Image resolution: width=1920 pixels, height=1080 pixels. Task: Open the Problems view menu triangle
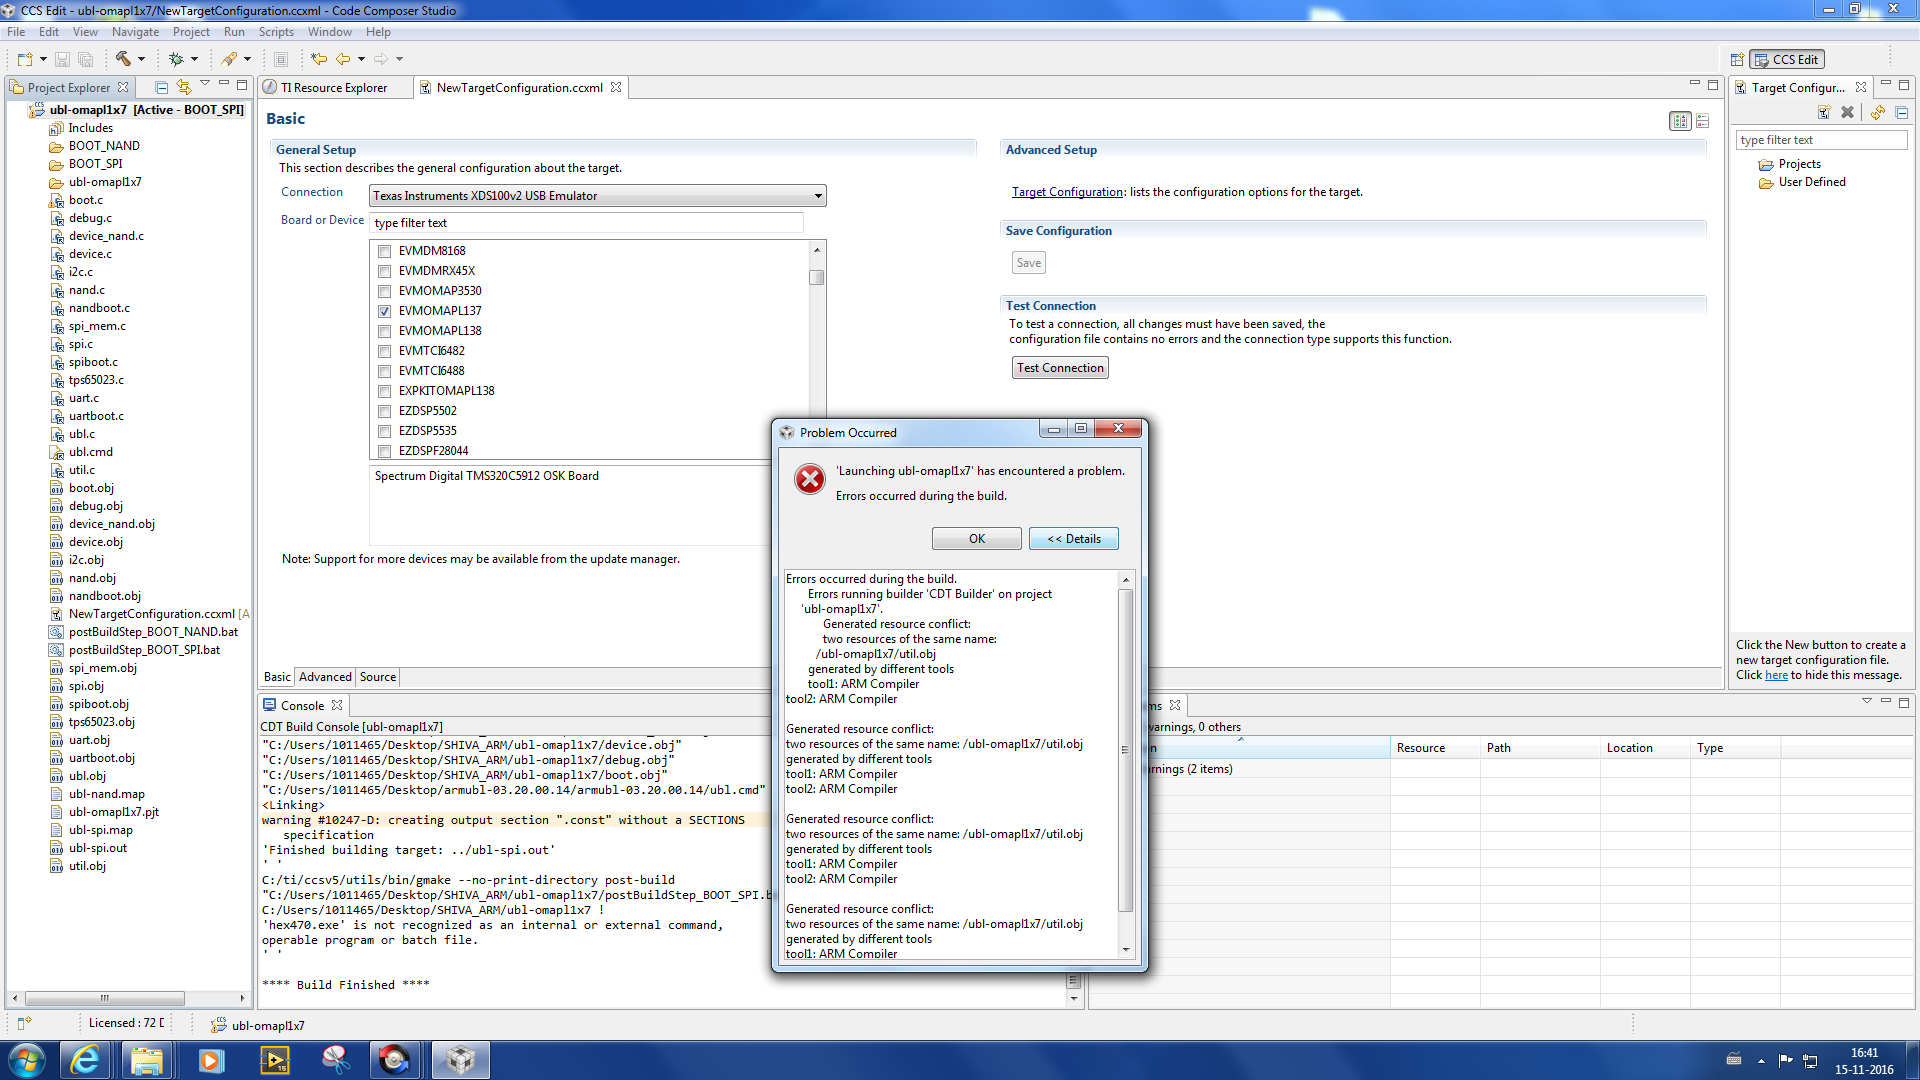tap(1866, 702)
